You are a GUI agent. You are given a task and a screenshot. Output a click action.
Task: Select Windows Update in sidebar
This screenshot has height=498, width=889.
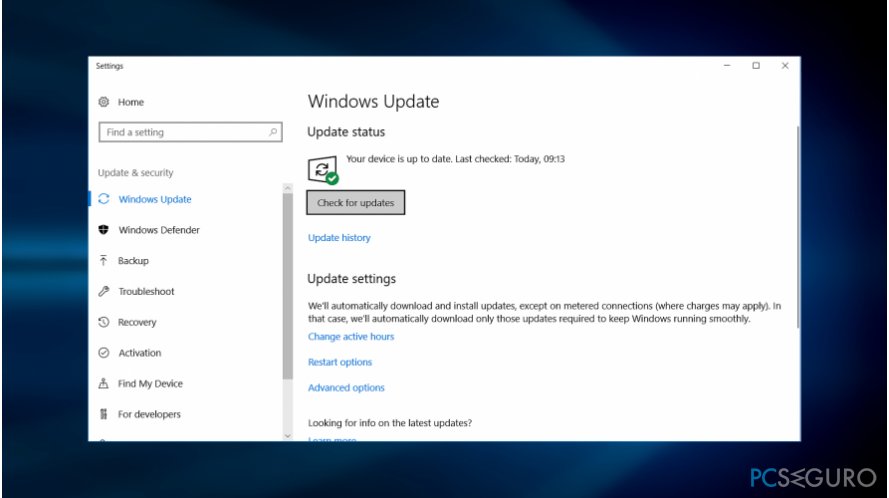click(x=155, y=199)
